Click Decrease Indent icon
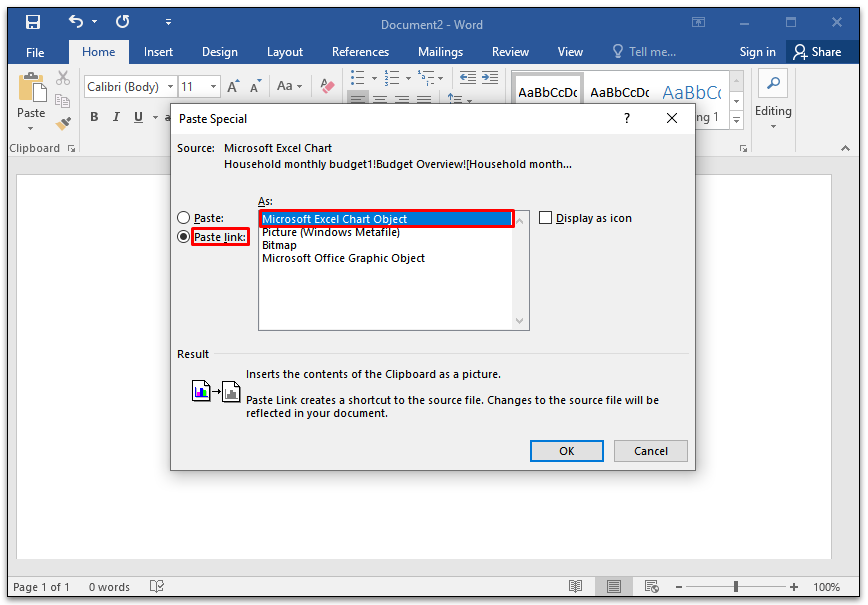The width and height of the screenshot is (868, 605). point(468,78)
